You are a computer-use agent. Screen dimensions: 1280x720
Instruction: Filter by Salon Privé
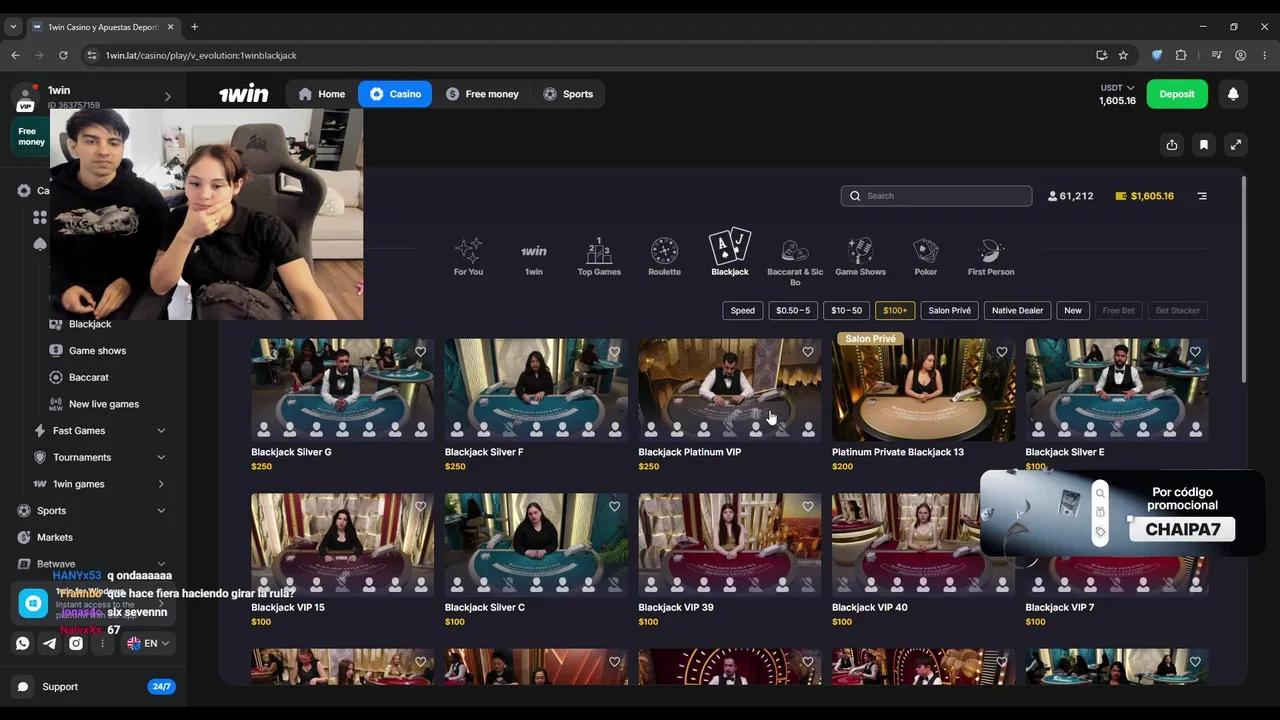[x=949, y=310]
